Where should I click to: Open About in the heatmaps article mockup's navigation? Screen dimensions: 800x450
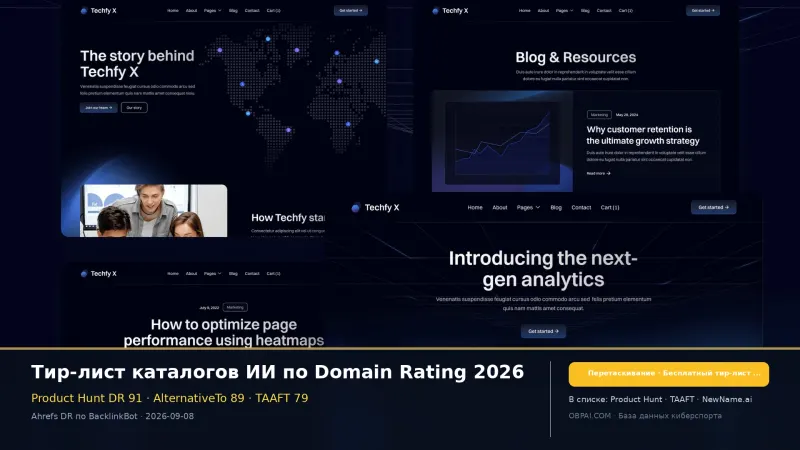pyautogui.click(x=191, y=273)
